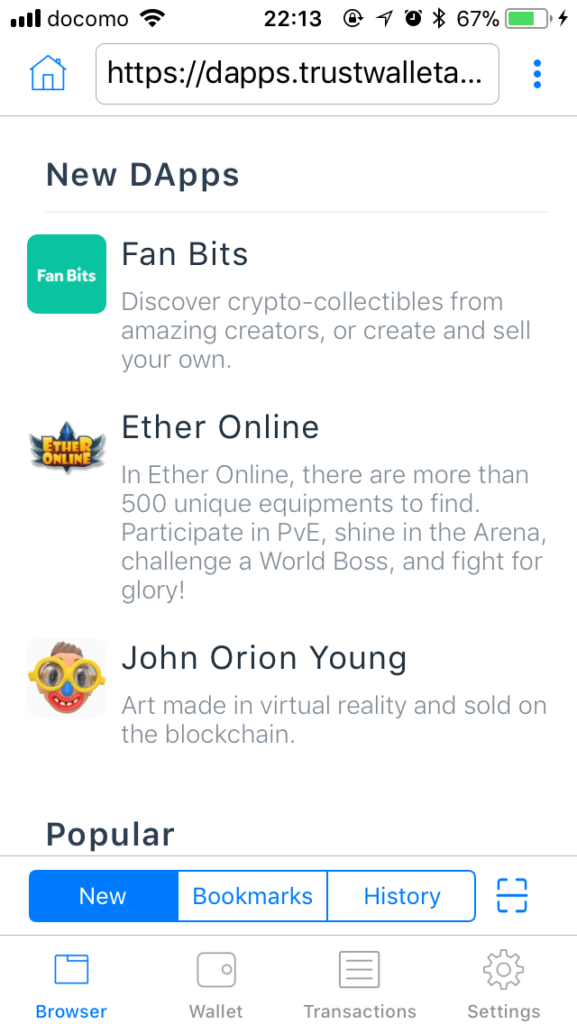Screen dimensions: 577x1024
Task: Tap the Fan Bits green logo
Action: coord(67,274)
